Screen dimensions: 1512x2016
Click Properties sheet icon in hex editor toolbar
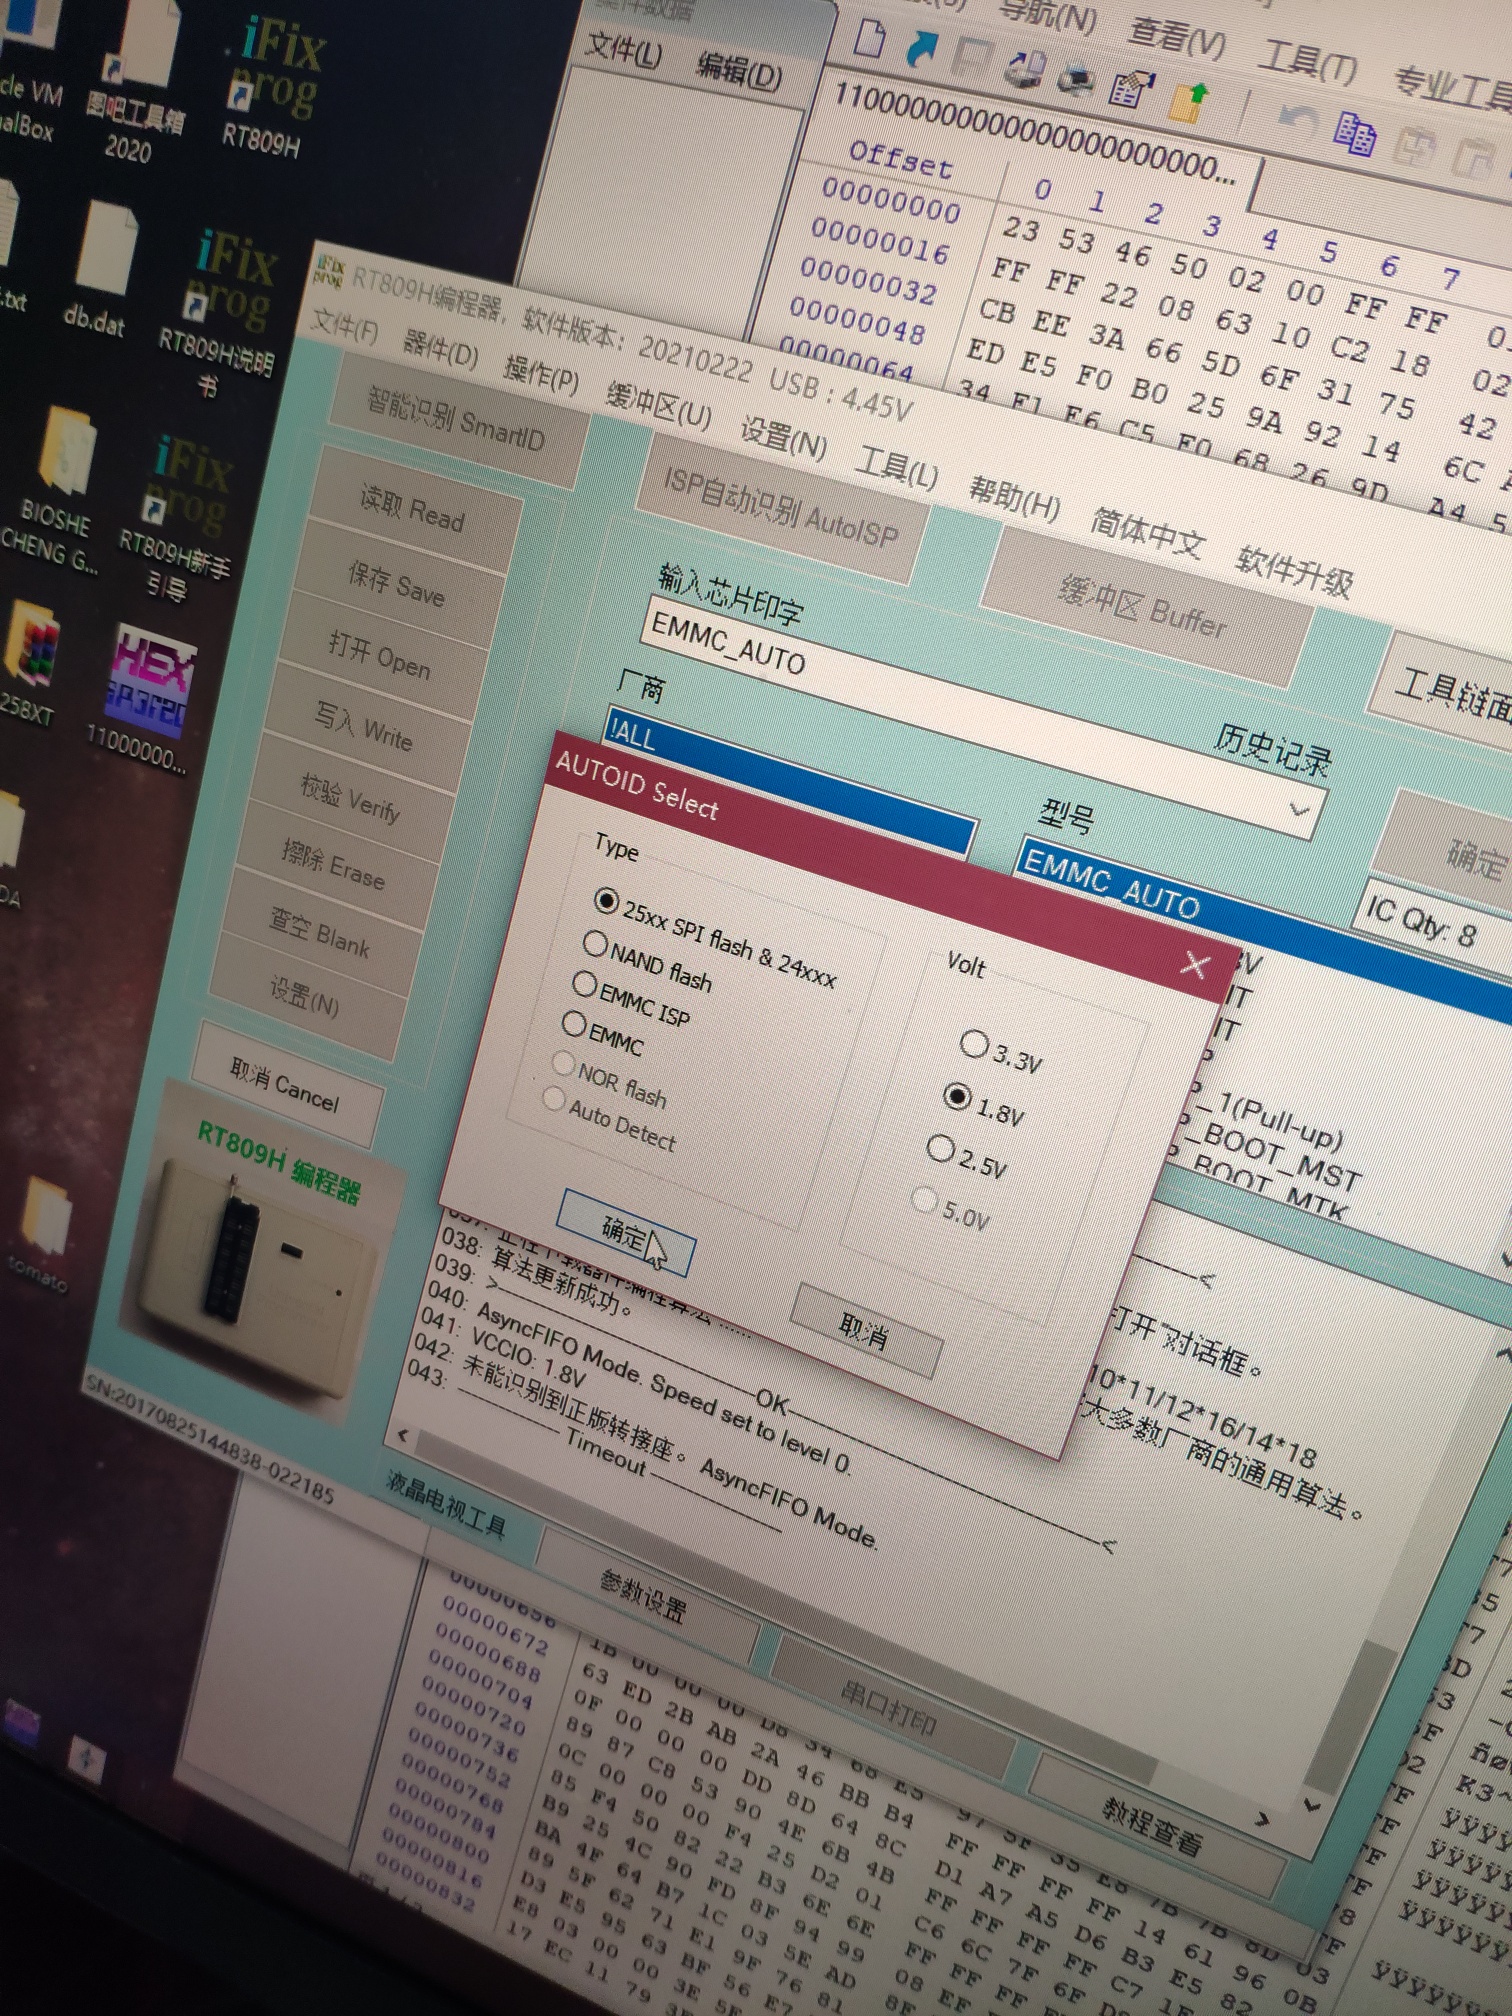1130,88
